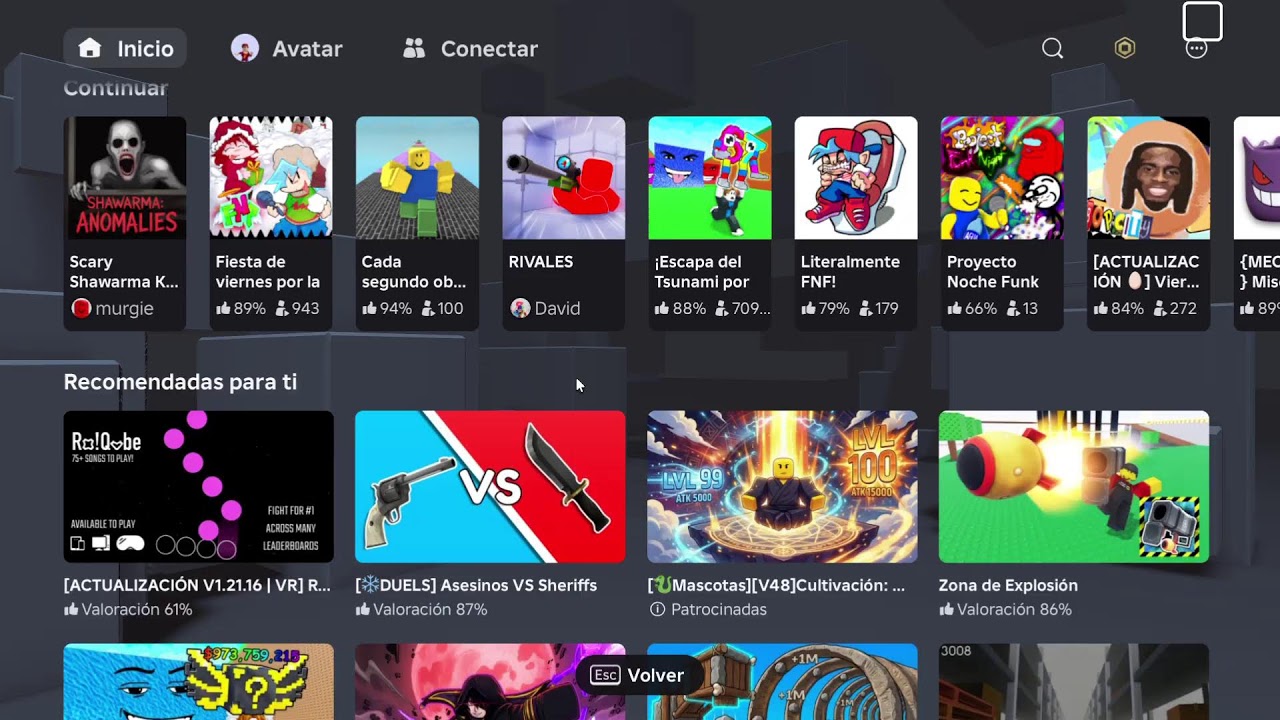Open the Recomendadas para ti section heading
The image size is (1280, 720).
pos(180,382)
